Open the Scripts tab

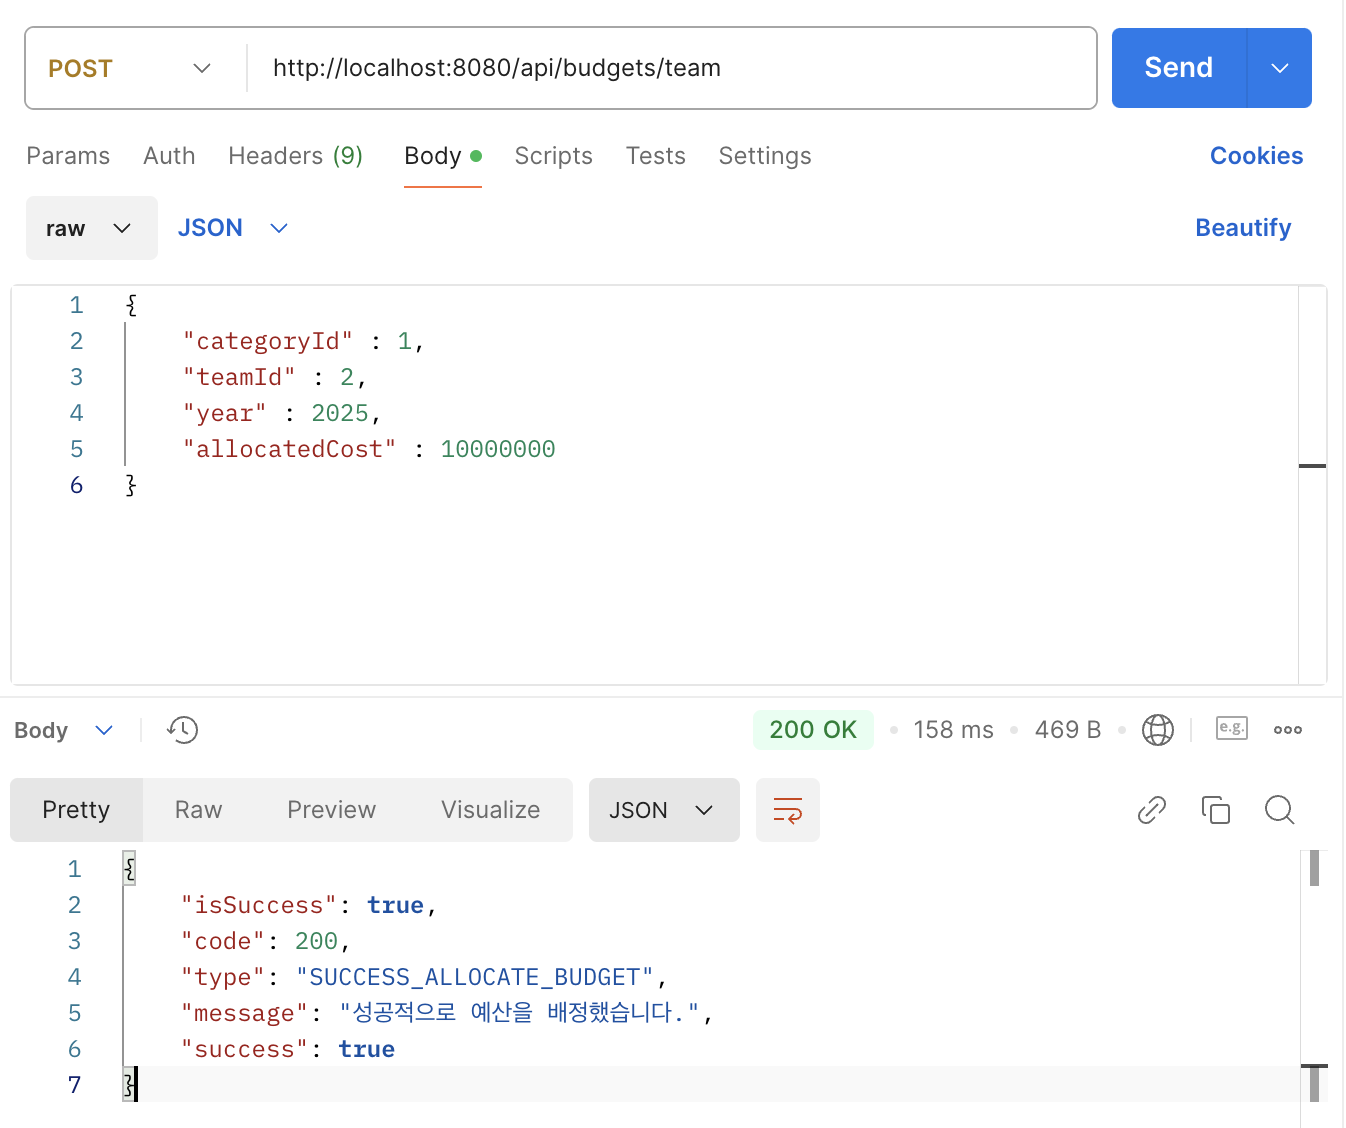(554, 156)
